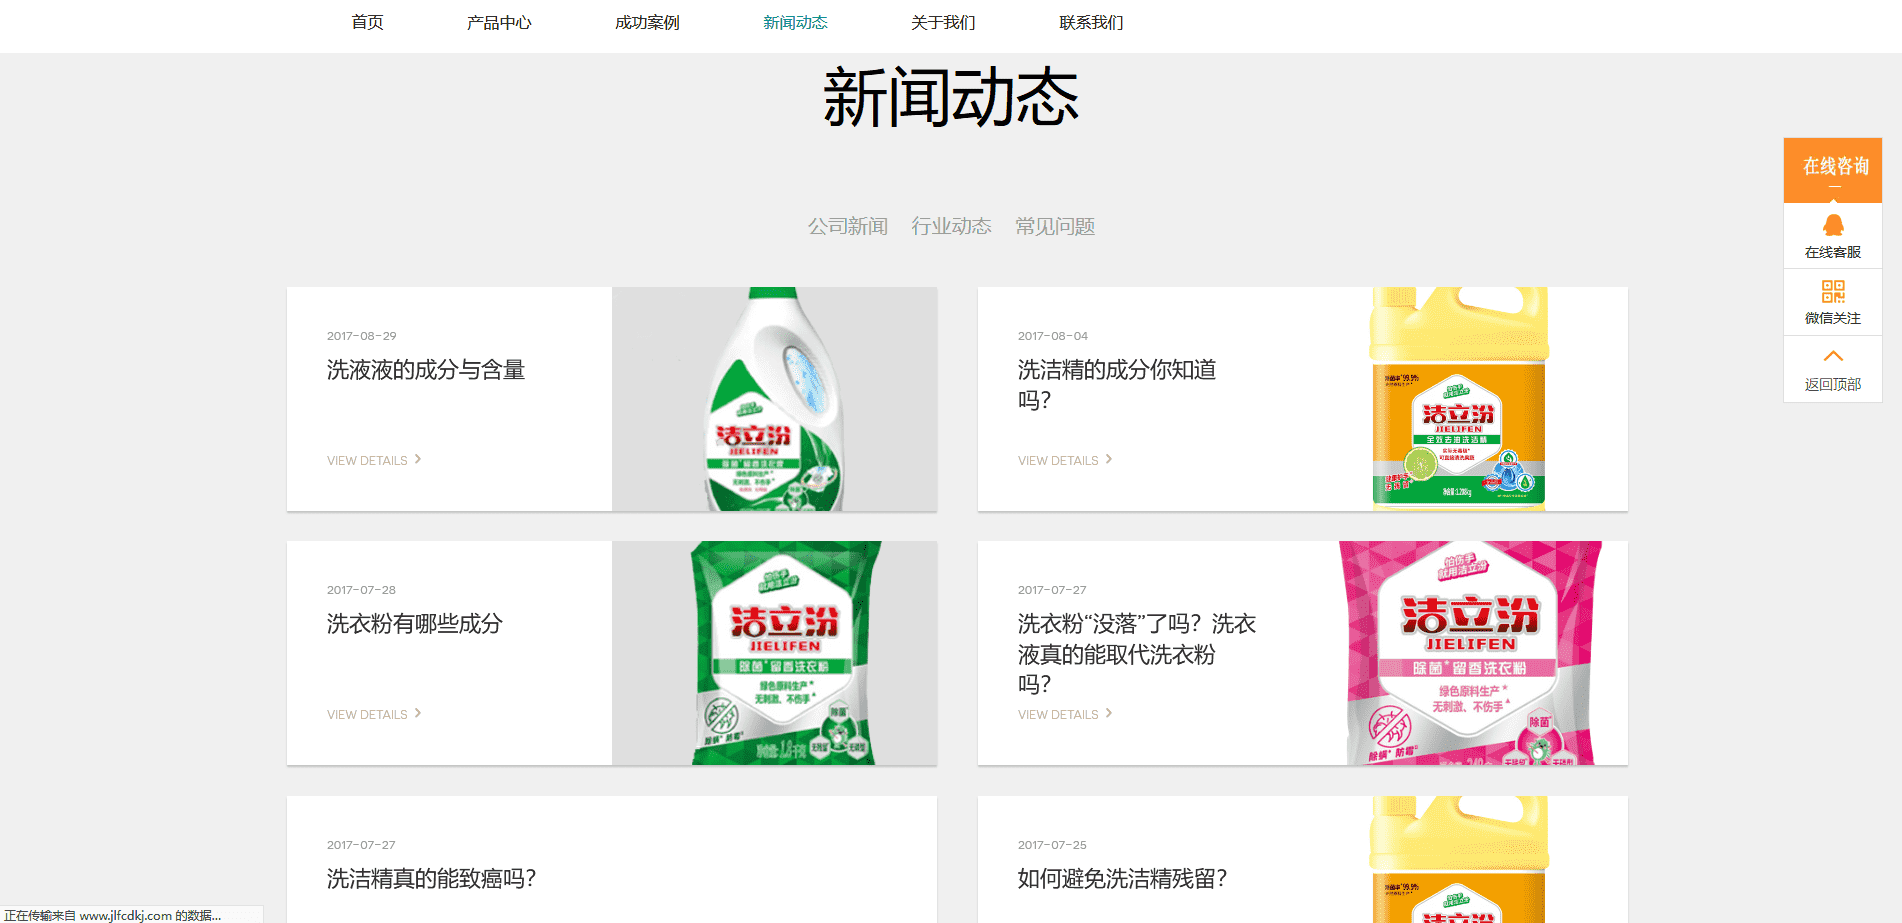The image size is (1902, 923).
Task: Switch to the 公司新闻 category tab
Action: (847, 227)
